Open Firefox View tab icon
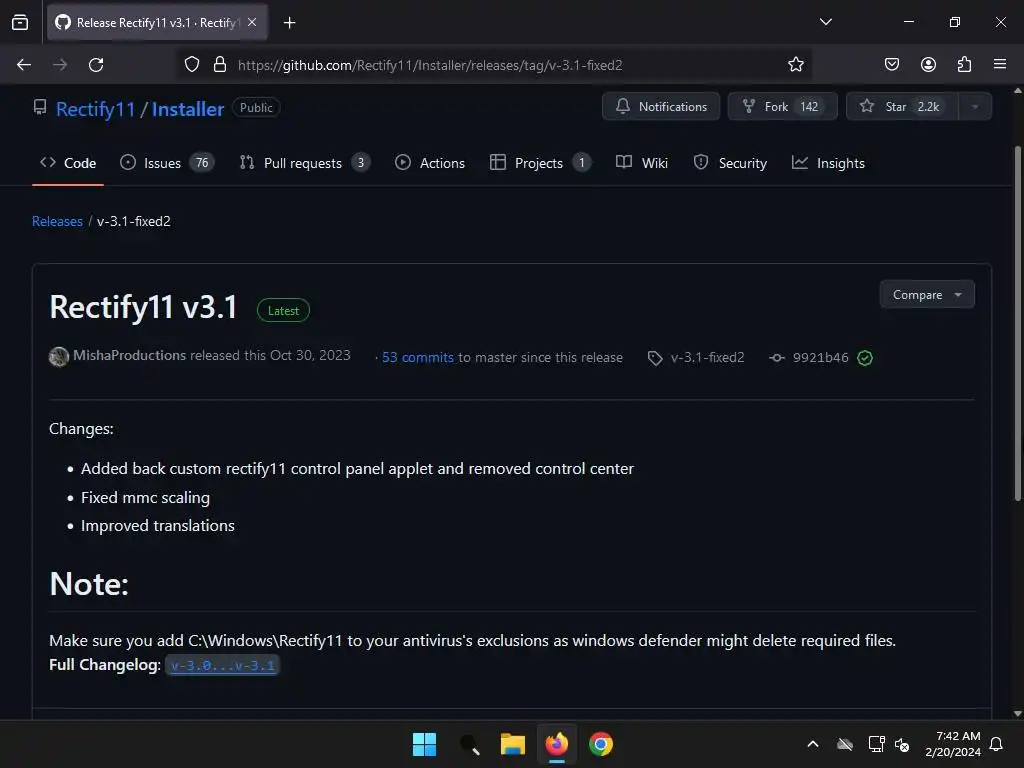 pos(20,22)
